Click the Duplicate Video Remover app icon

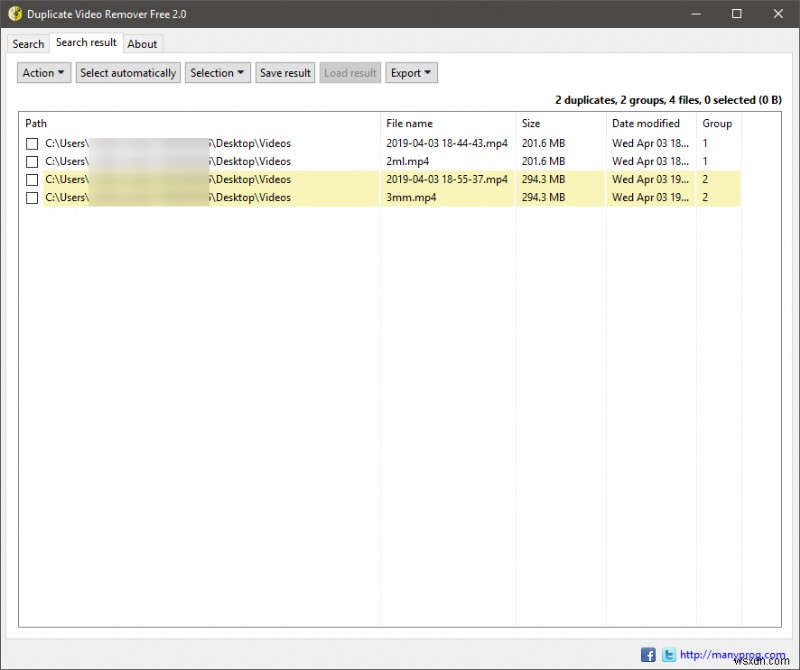click(x=15, y=14)
